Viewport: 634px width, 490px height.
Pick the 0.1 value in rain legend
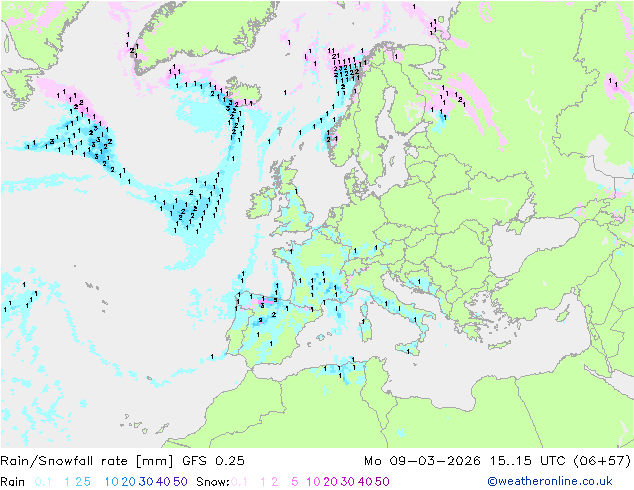(43, 482)
